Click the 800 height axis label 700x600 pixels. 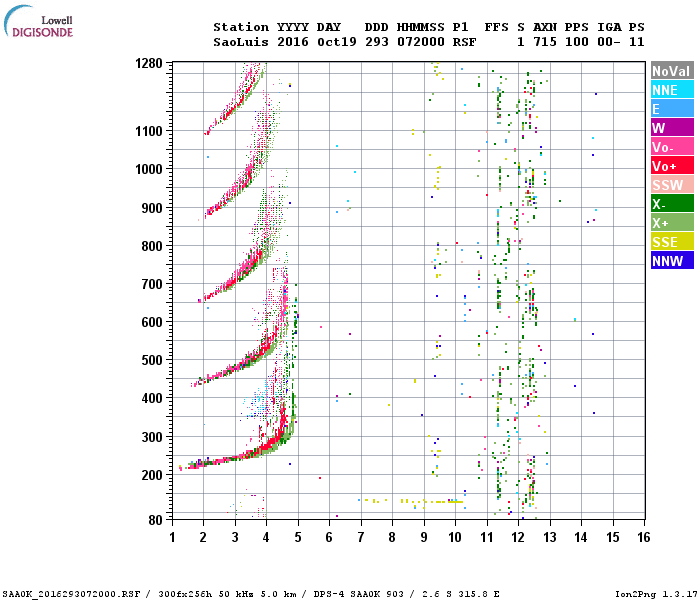[x=152, y=246]
